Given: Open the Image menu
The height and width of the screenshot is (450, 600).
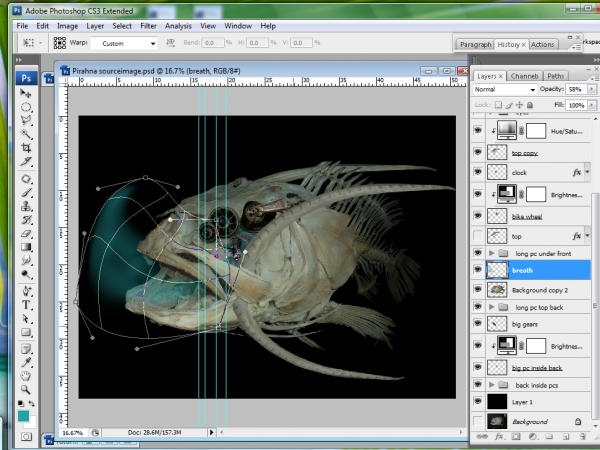Looking at the screenshot, I should (x=68, y=26).
